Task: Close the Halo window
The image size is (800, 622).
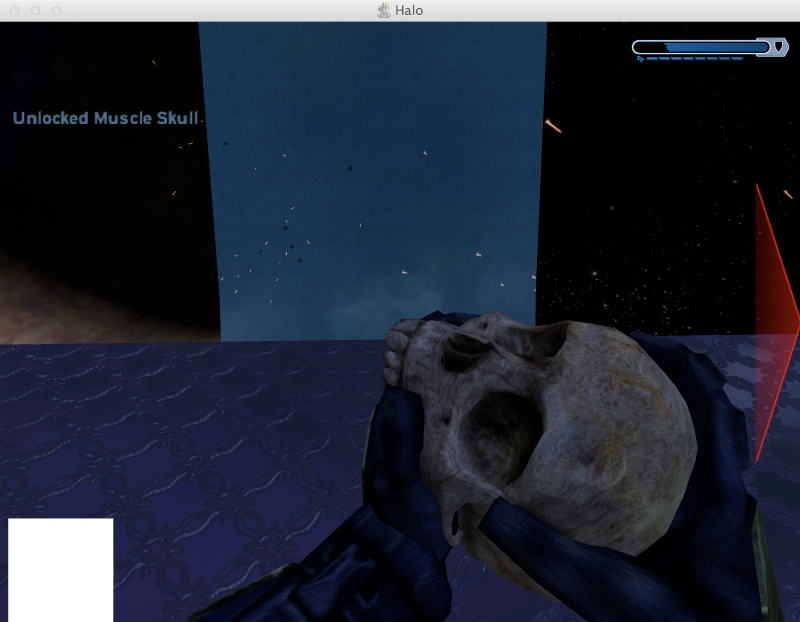Action: point(15,10)
